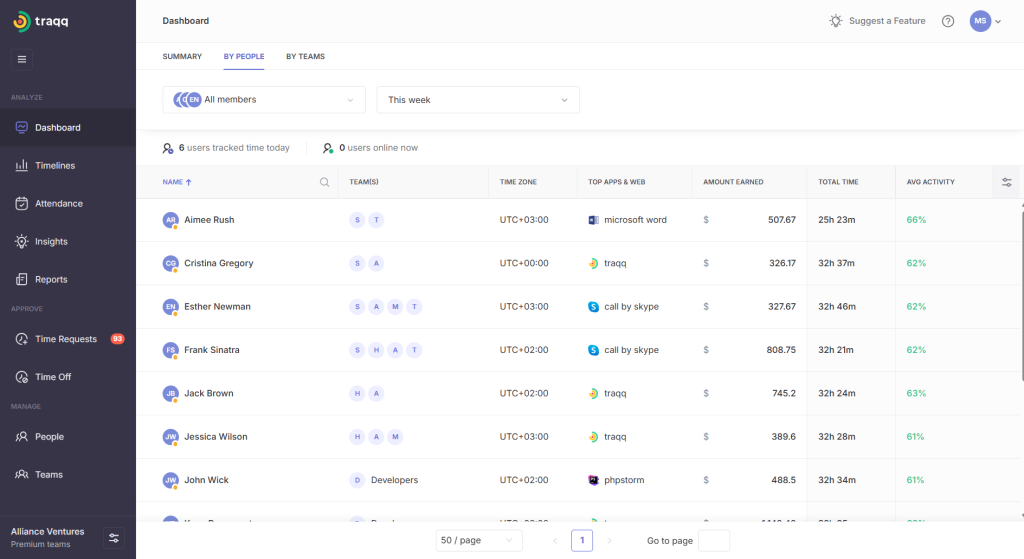Click the Insights lightbulb icon in sidebar
This screenshot has width=1024, height=559.
[21, 241]
